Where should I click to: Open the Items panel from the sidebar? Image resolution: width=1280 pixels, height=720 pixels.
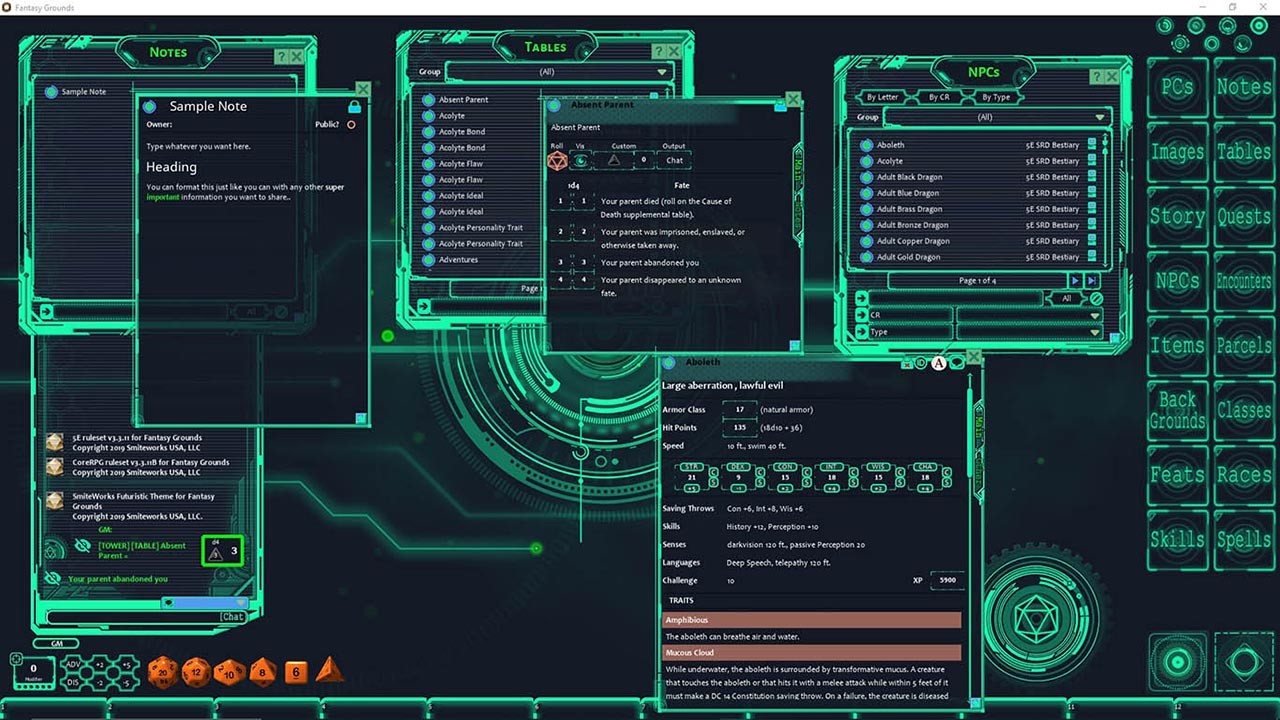[1177, 345]
